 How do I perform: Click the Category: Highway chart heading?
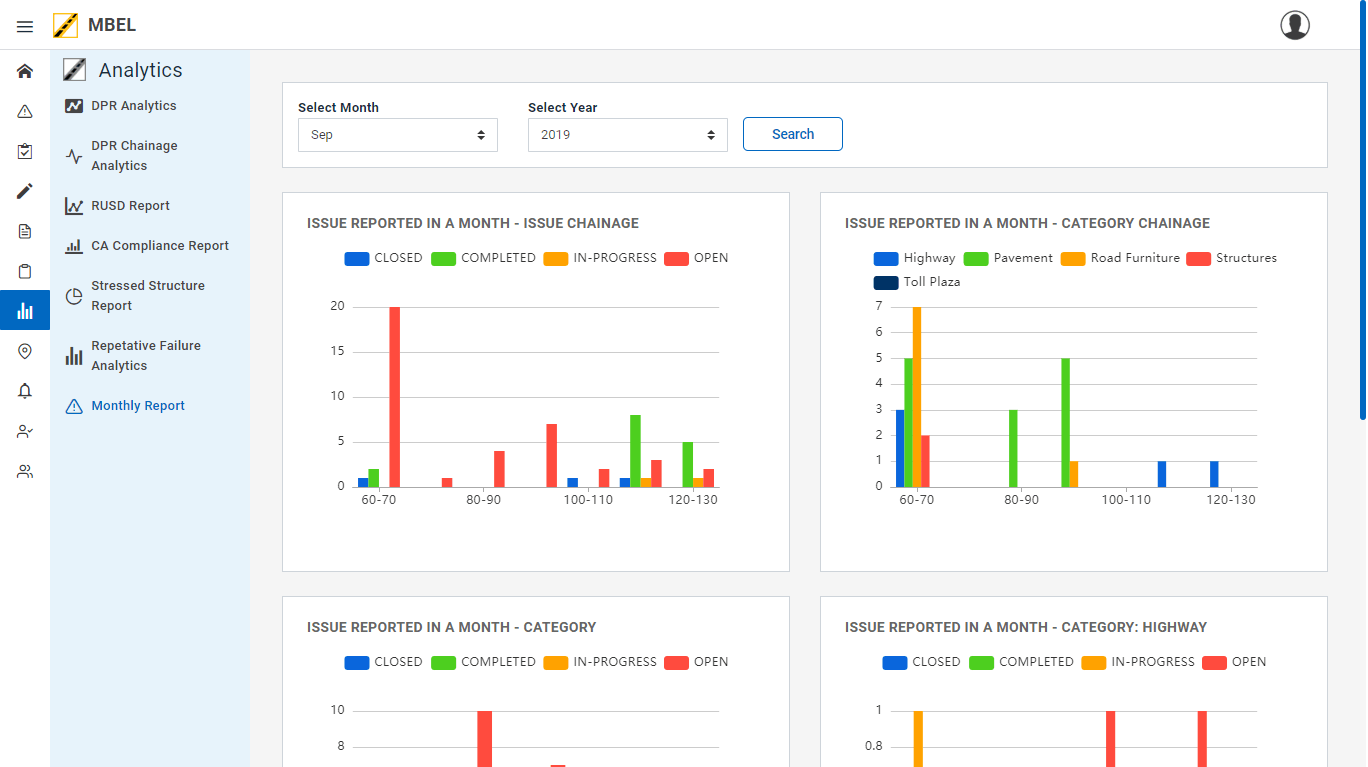click(x=1026, y=627)
